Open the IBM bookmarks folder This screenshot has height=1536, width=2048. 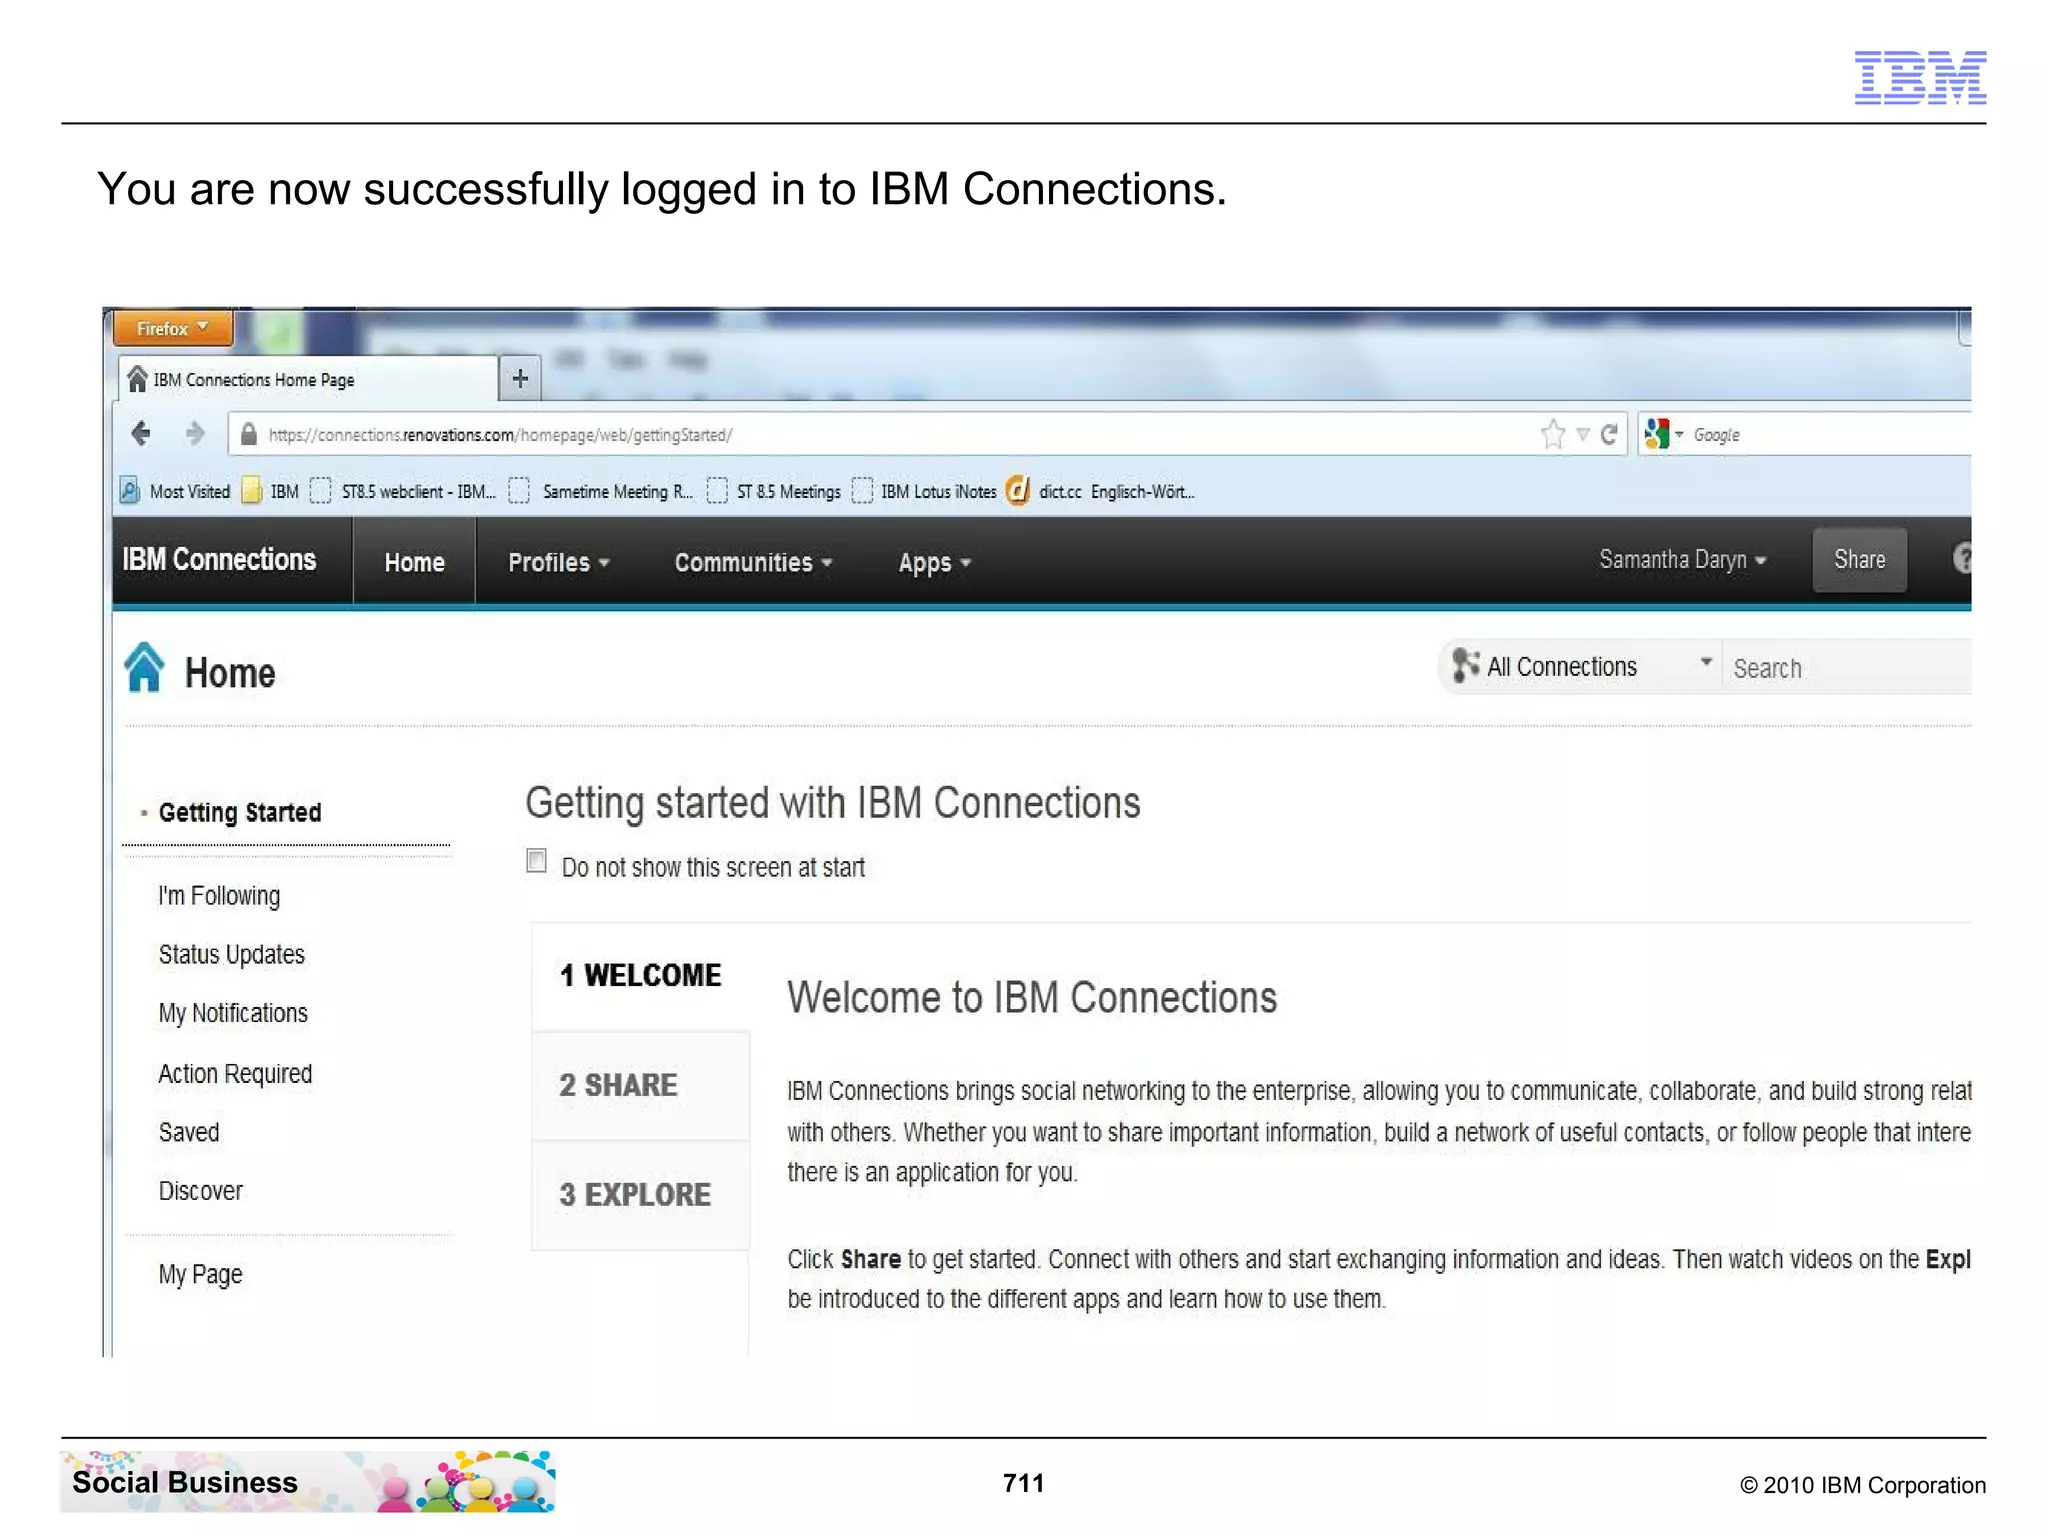[271, 491]
